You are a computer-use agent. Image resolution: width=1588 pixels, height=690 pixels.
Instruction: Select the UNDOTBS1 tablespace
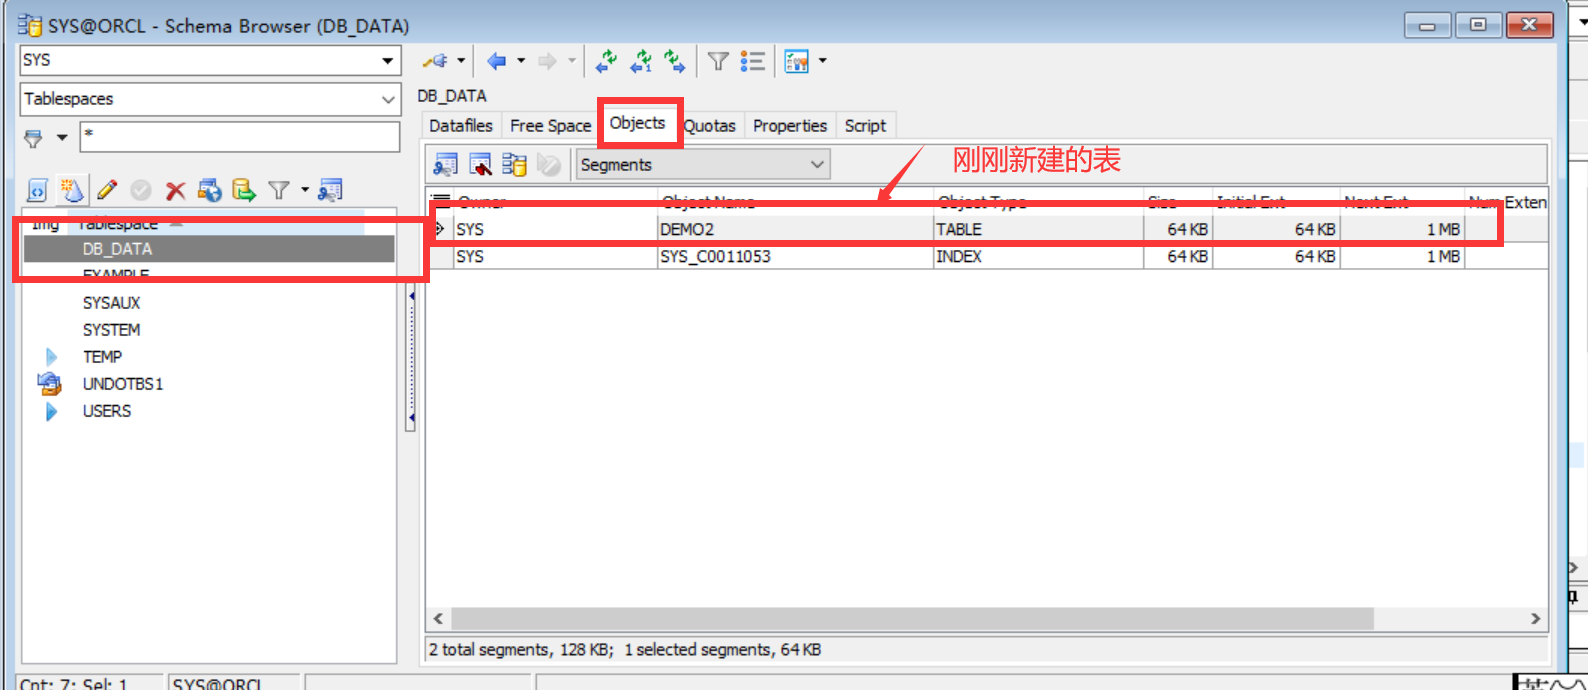[x=123, y=384]
